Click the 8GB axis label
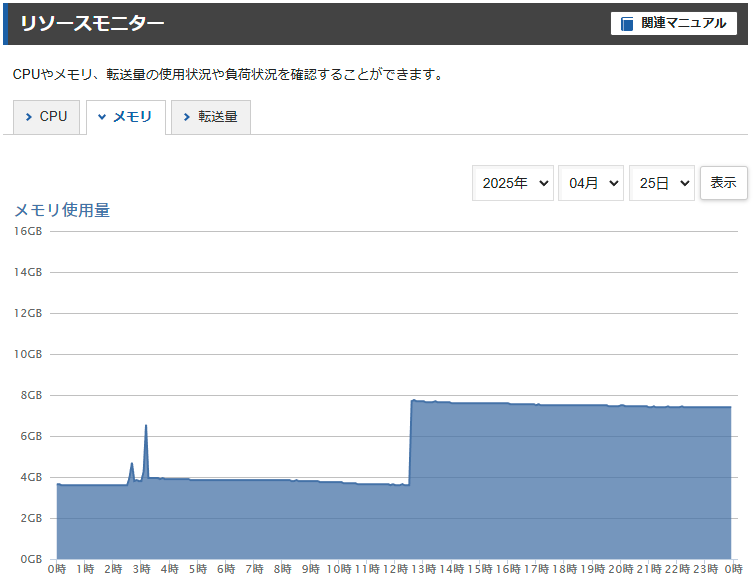This screenshot has width=755, height=577. tap(31, 395)
